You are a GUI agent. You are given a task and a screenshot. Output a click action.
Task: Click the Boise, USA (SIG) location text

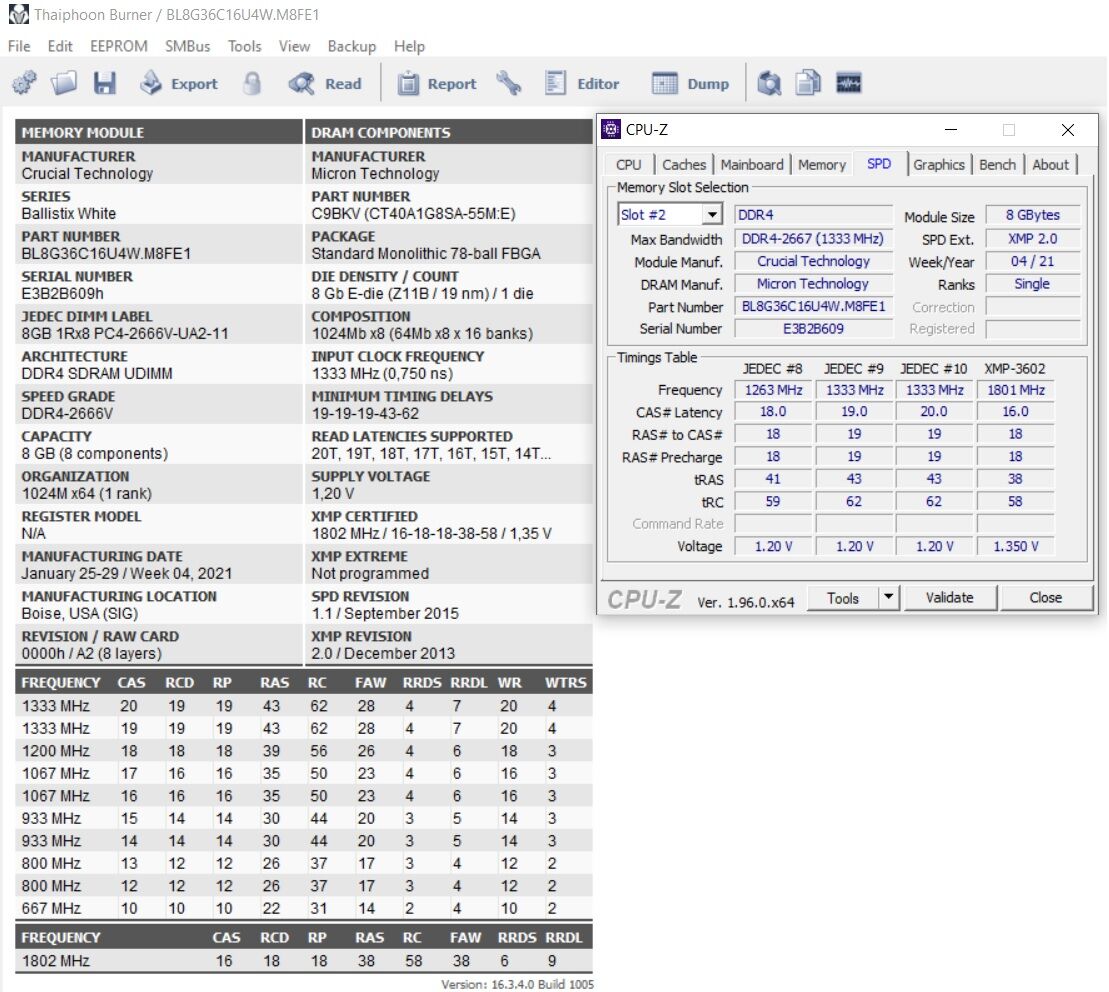tap(80, 613)
